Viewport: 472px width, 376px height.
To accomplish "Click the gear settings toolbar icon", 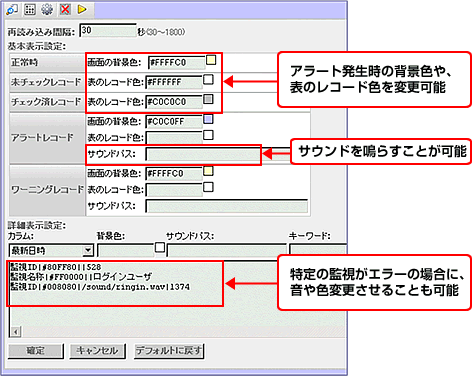I will (x=47, y=9).
